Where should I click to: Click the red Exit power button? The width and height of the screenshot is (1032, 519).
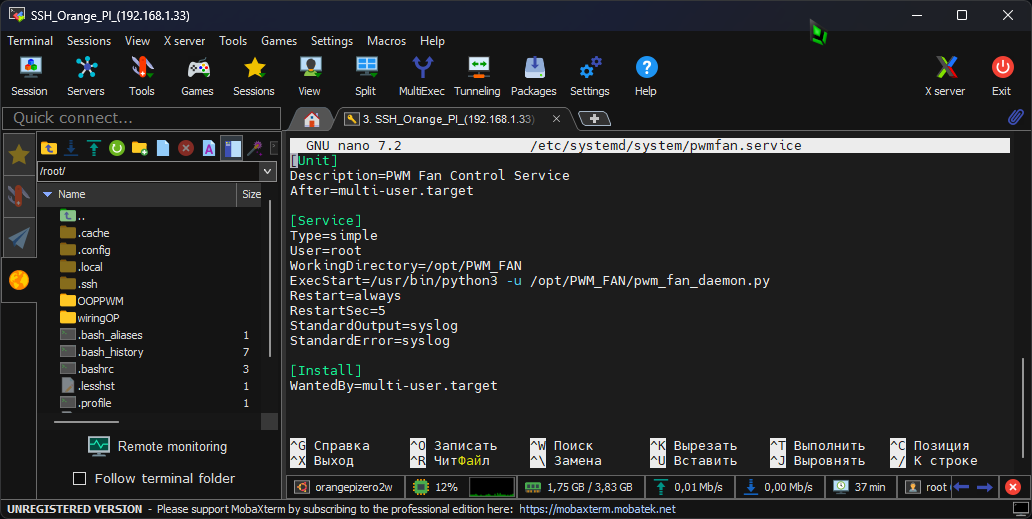pyautogui.click(x=1002, y=76)
